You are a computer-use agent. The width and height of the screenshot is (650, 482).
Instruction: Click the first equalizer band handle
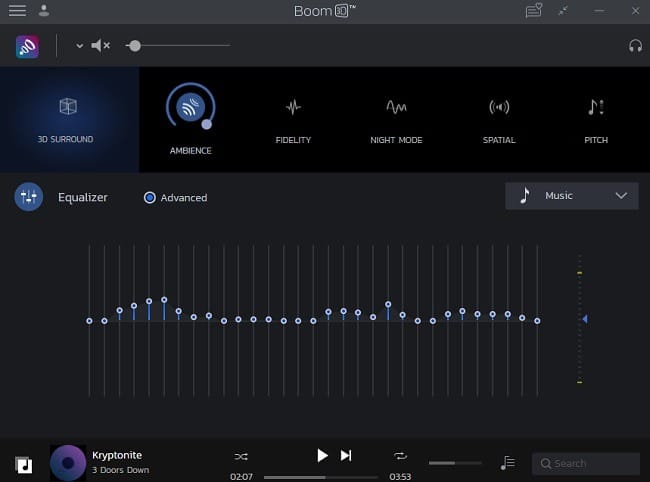(89, 321)
